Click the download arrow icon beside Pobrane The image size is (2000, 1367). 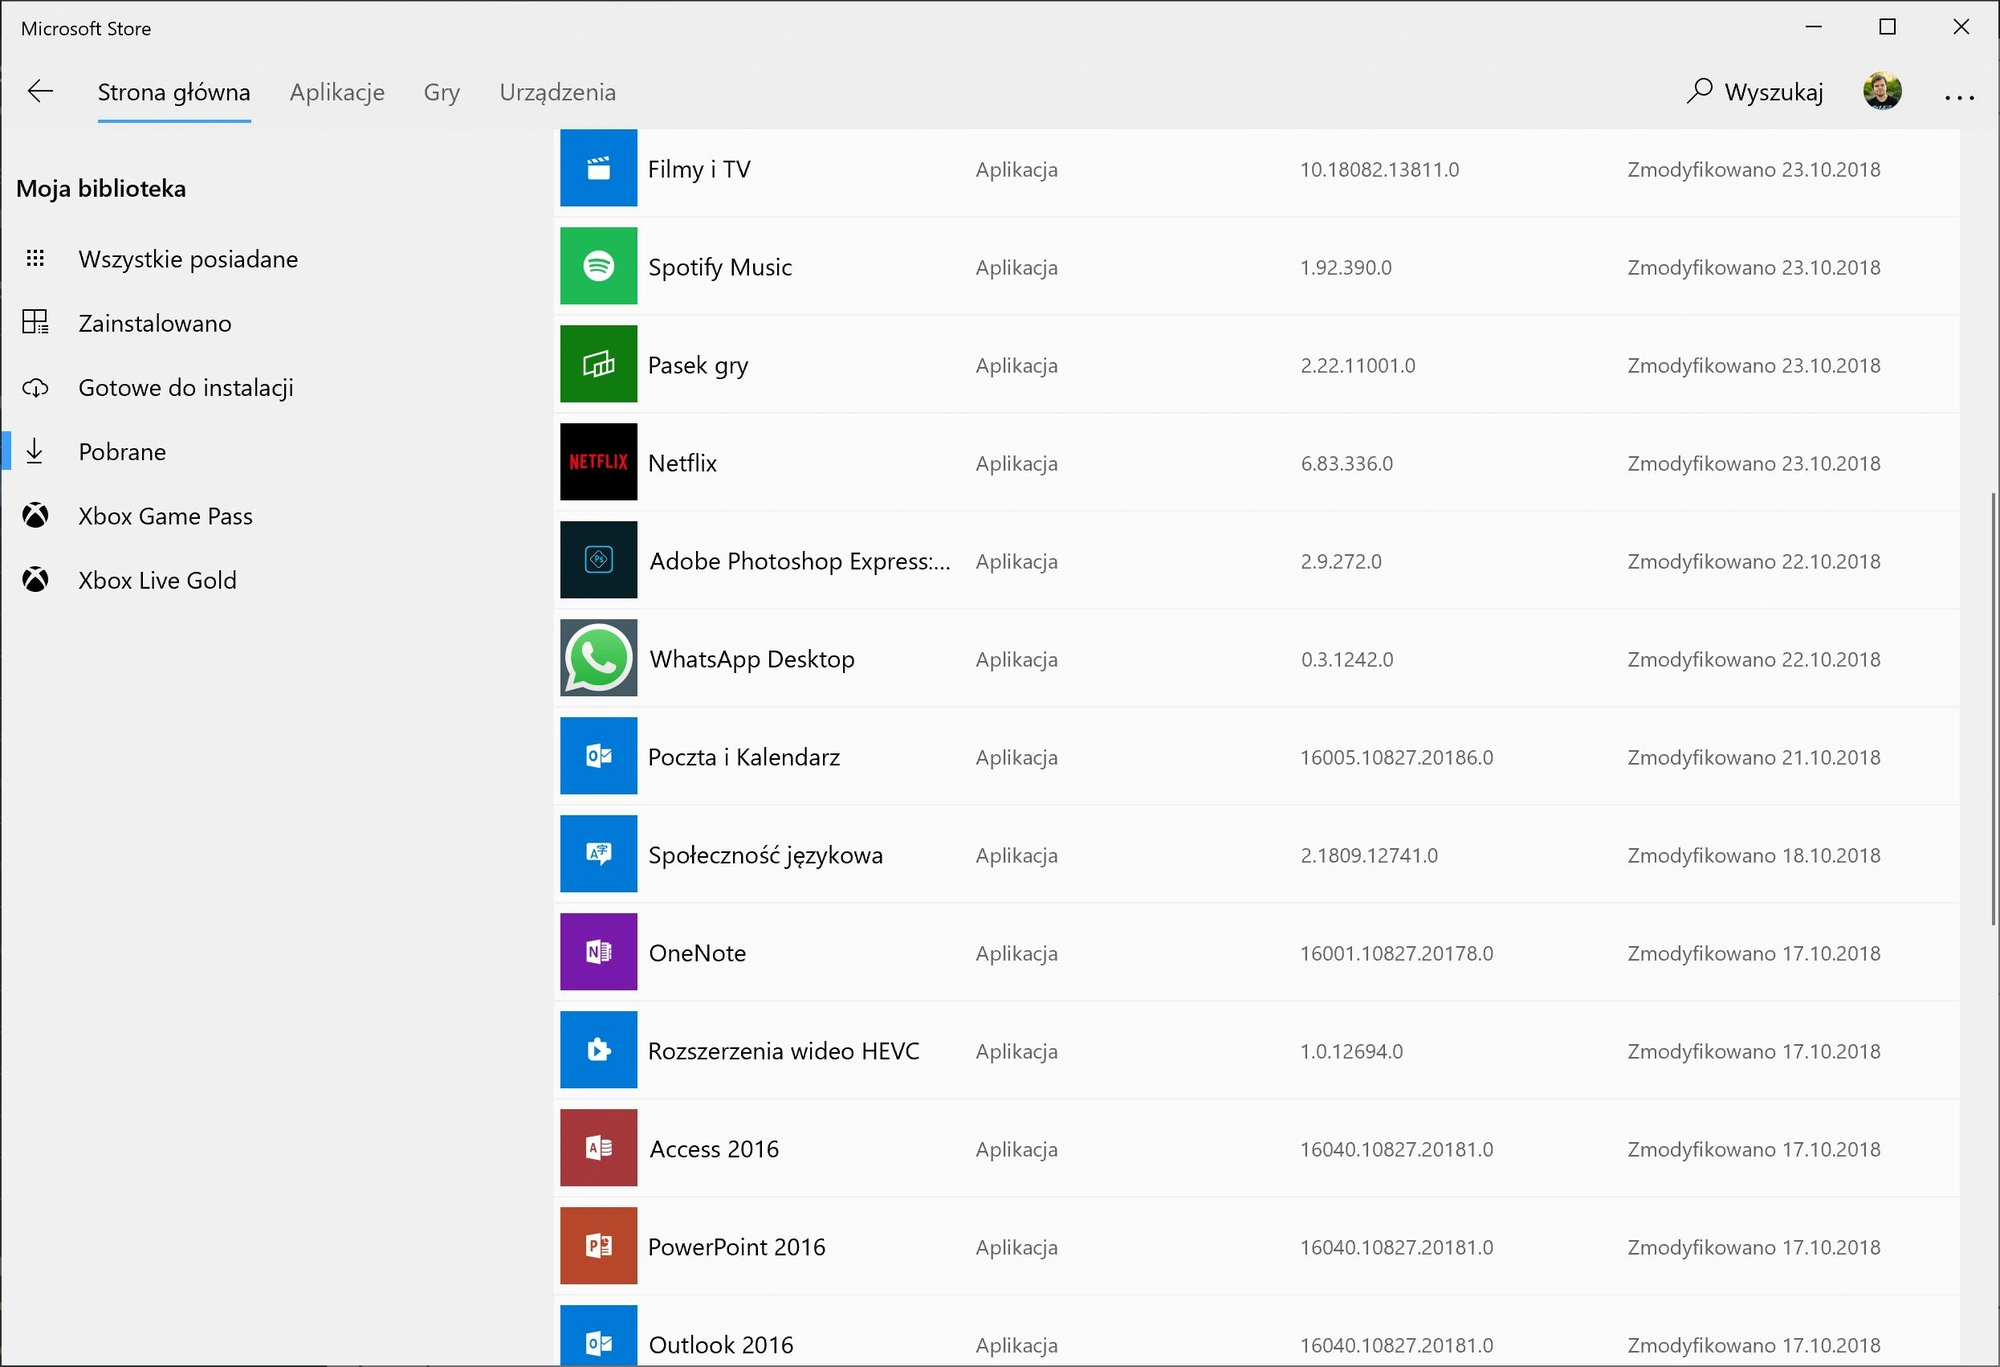coord(35,451)
